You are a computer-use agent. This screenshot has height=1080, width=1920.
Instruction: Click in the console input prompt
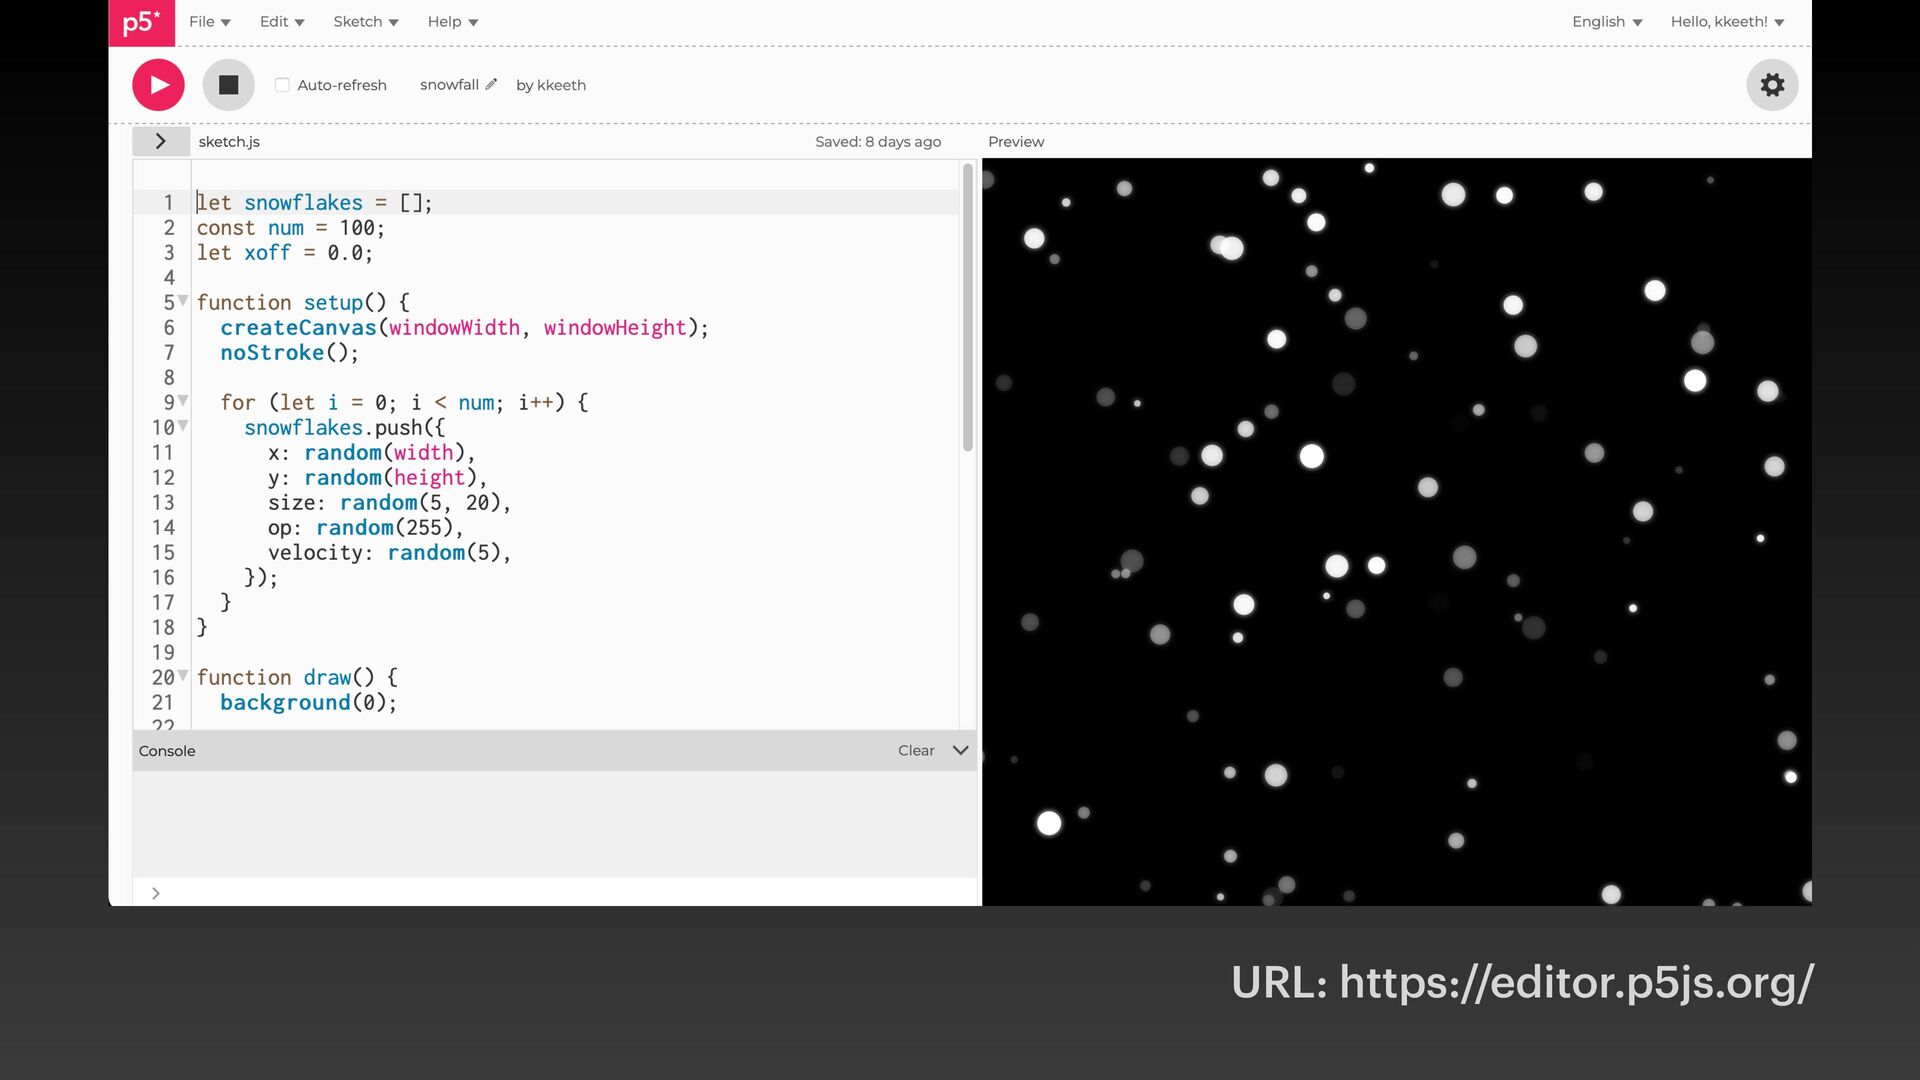pyautogui.click(x=555, y=893)
